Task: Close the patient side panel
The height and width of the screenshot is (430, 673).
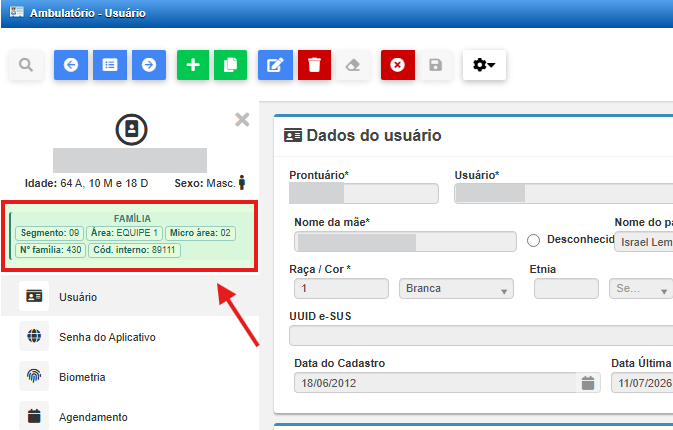Action: 242,119
